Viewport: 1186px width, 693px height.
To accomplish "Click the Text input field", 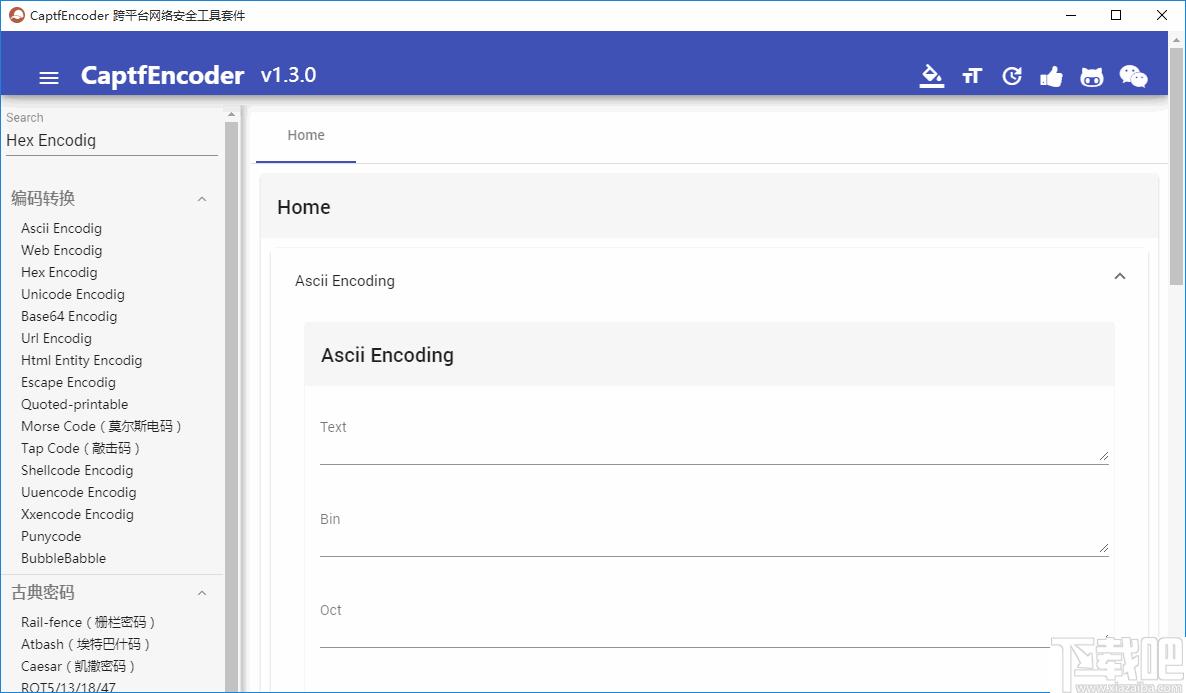I will pos(714,441).
